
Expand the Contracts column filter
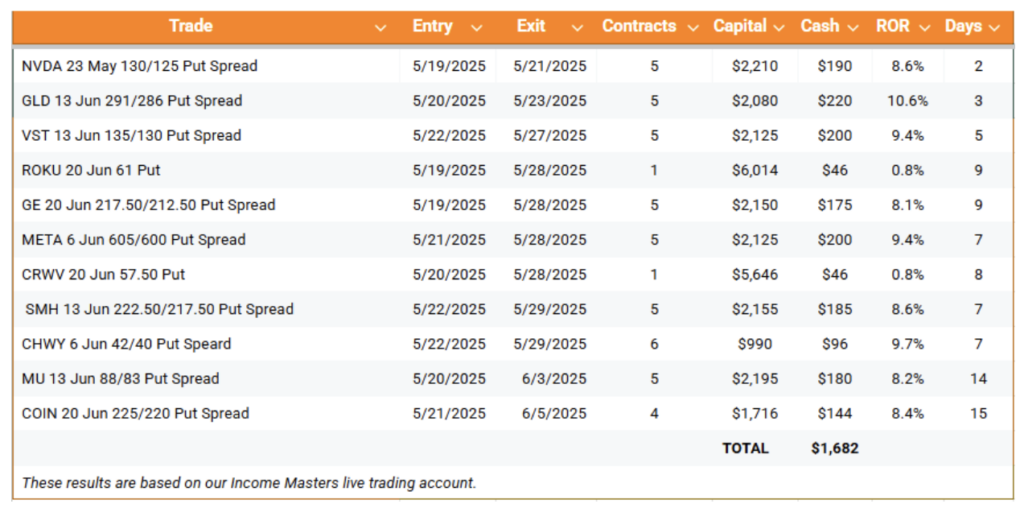click(694, 28)
